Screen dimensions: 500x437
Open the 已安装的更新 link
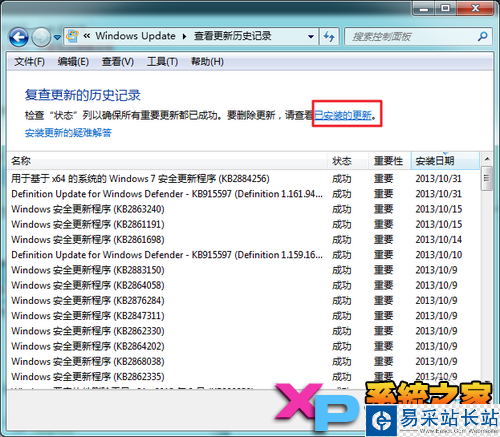[343, 115]
